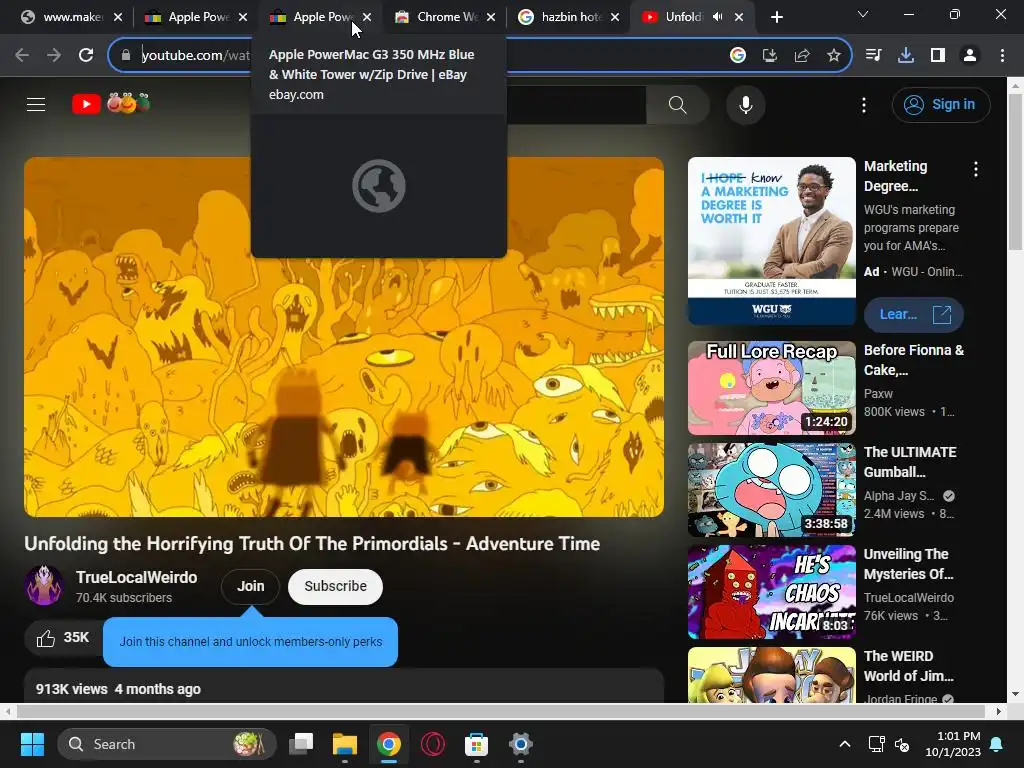
Task: Open The WEIRD World of Jimmy title
Action: pyautogui.click(x=908, y=666)
